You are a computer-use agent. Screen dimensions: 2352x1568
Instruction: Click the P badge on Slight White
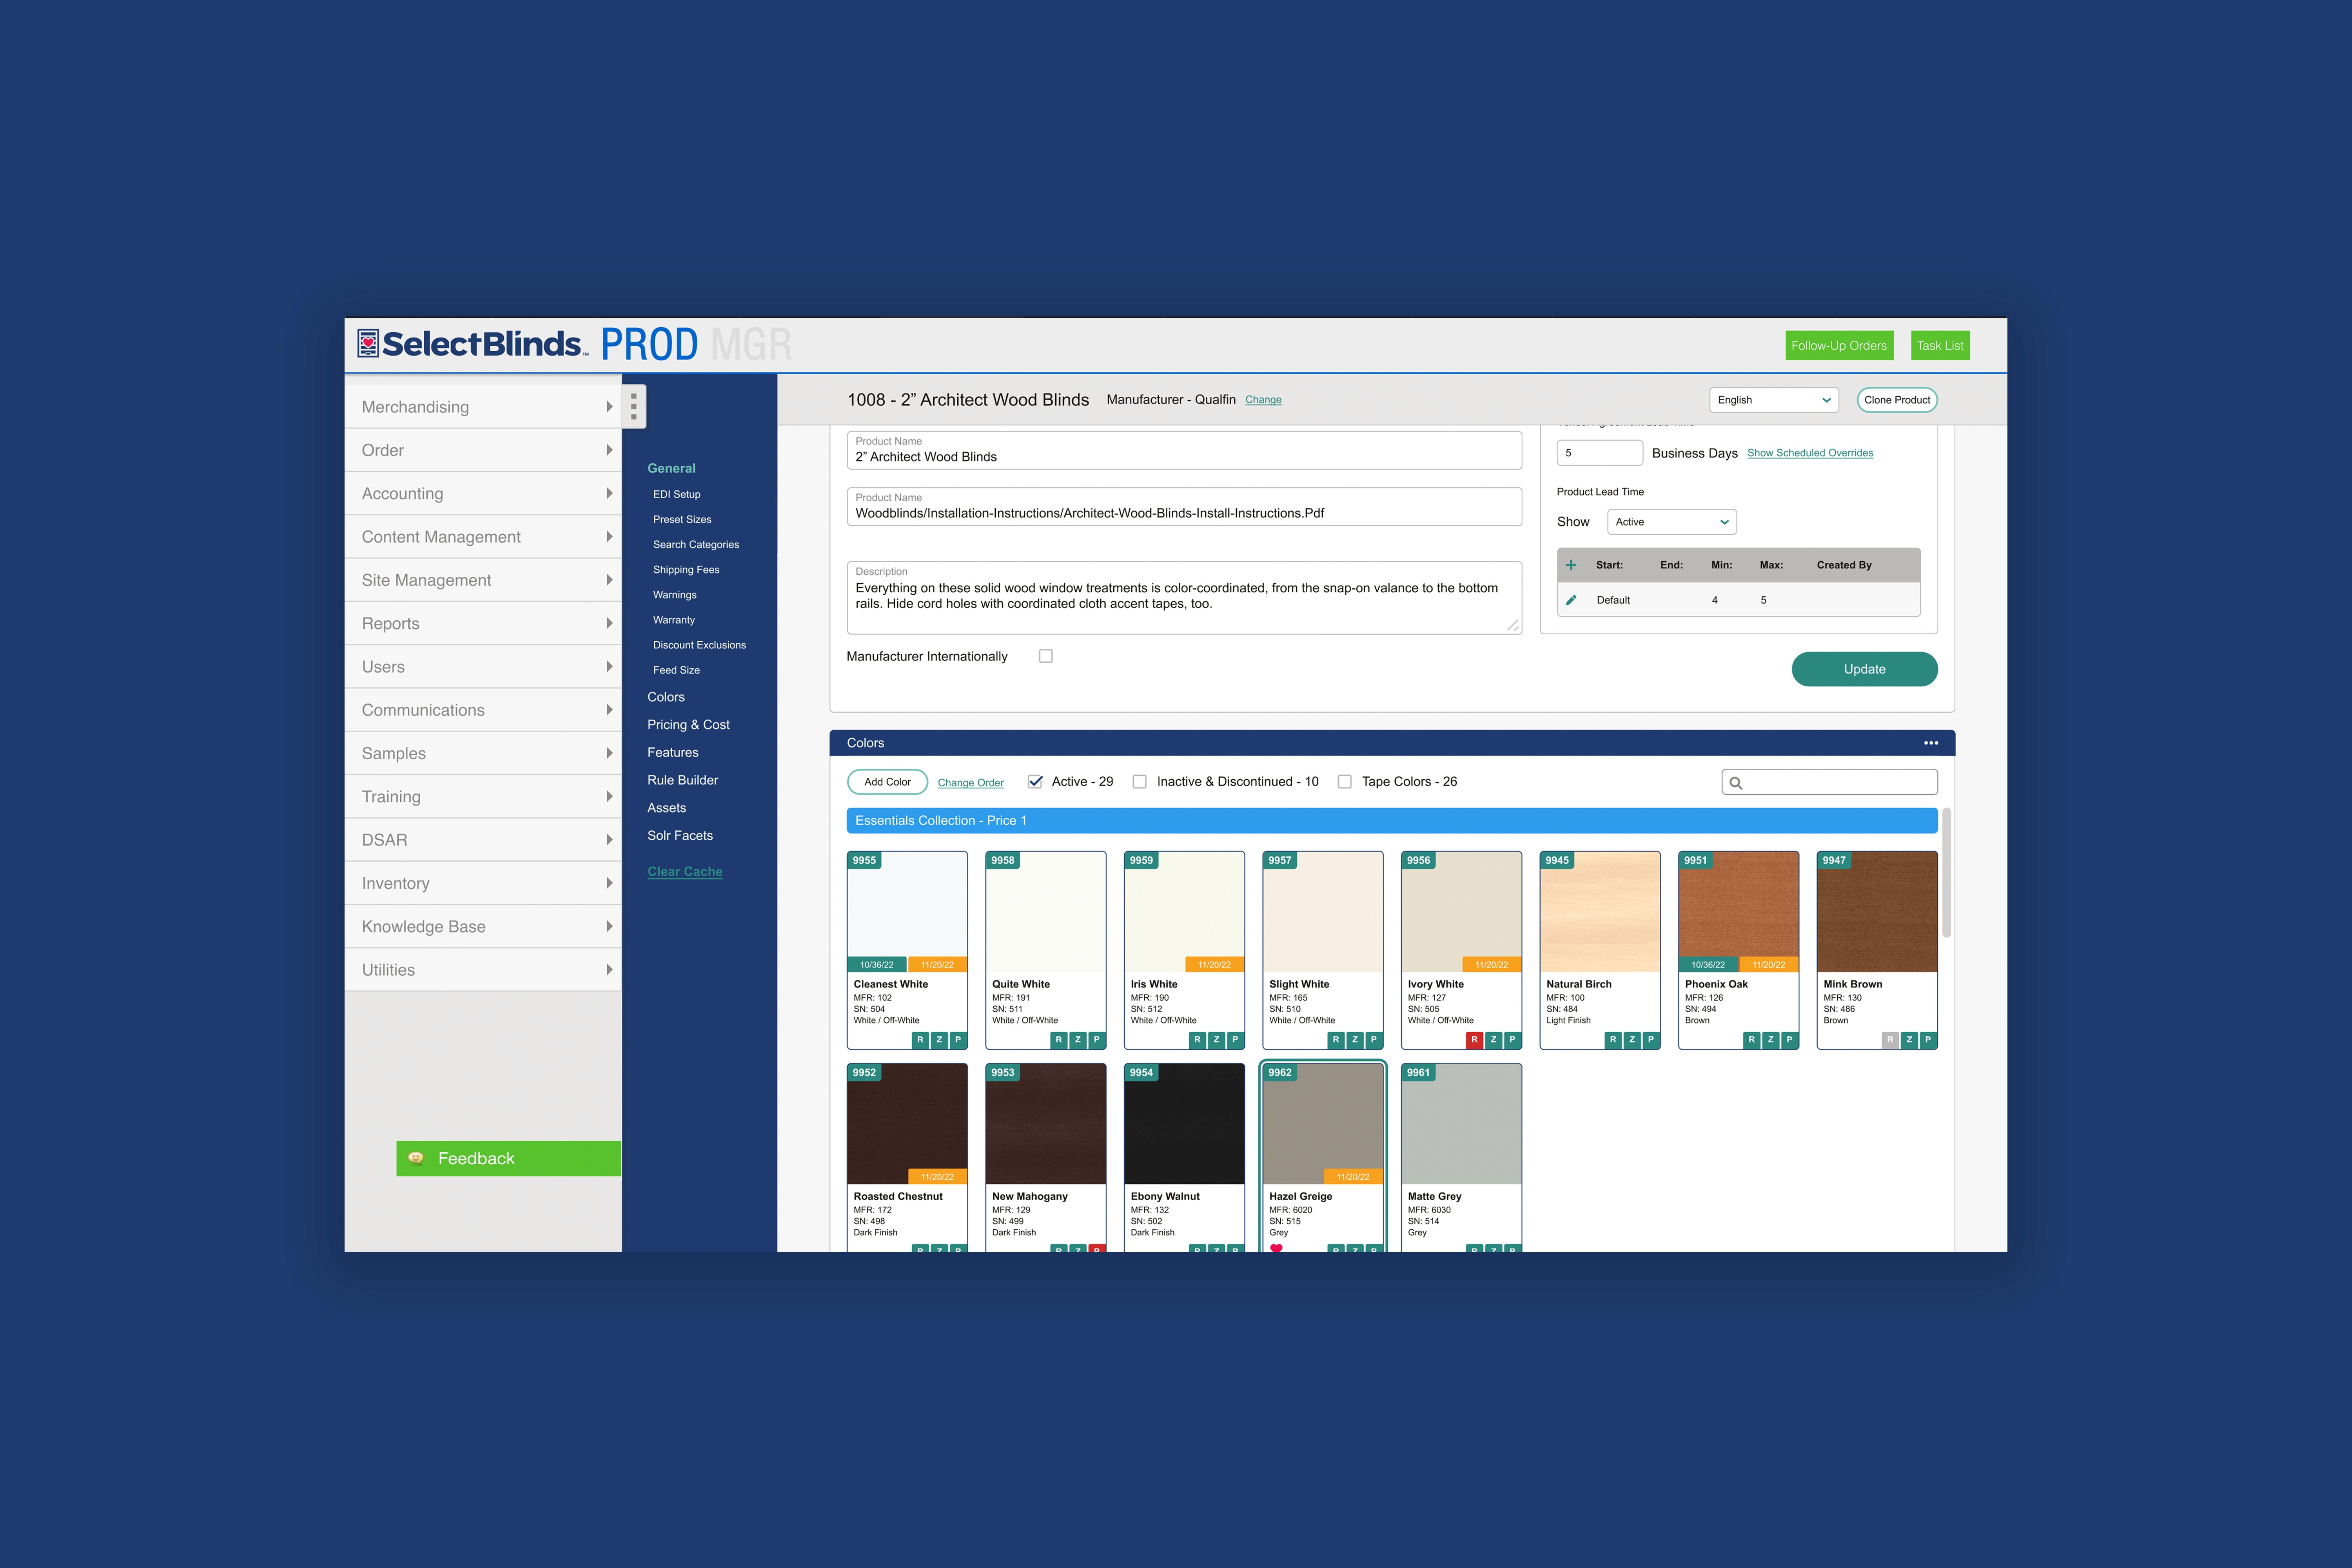click(x=1374, y=1040)
